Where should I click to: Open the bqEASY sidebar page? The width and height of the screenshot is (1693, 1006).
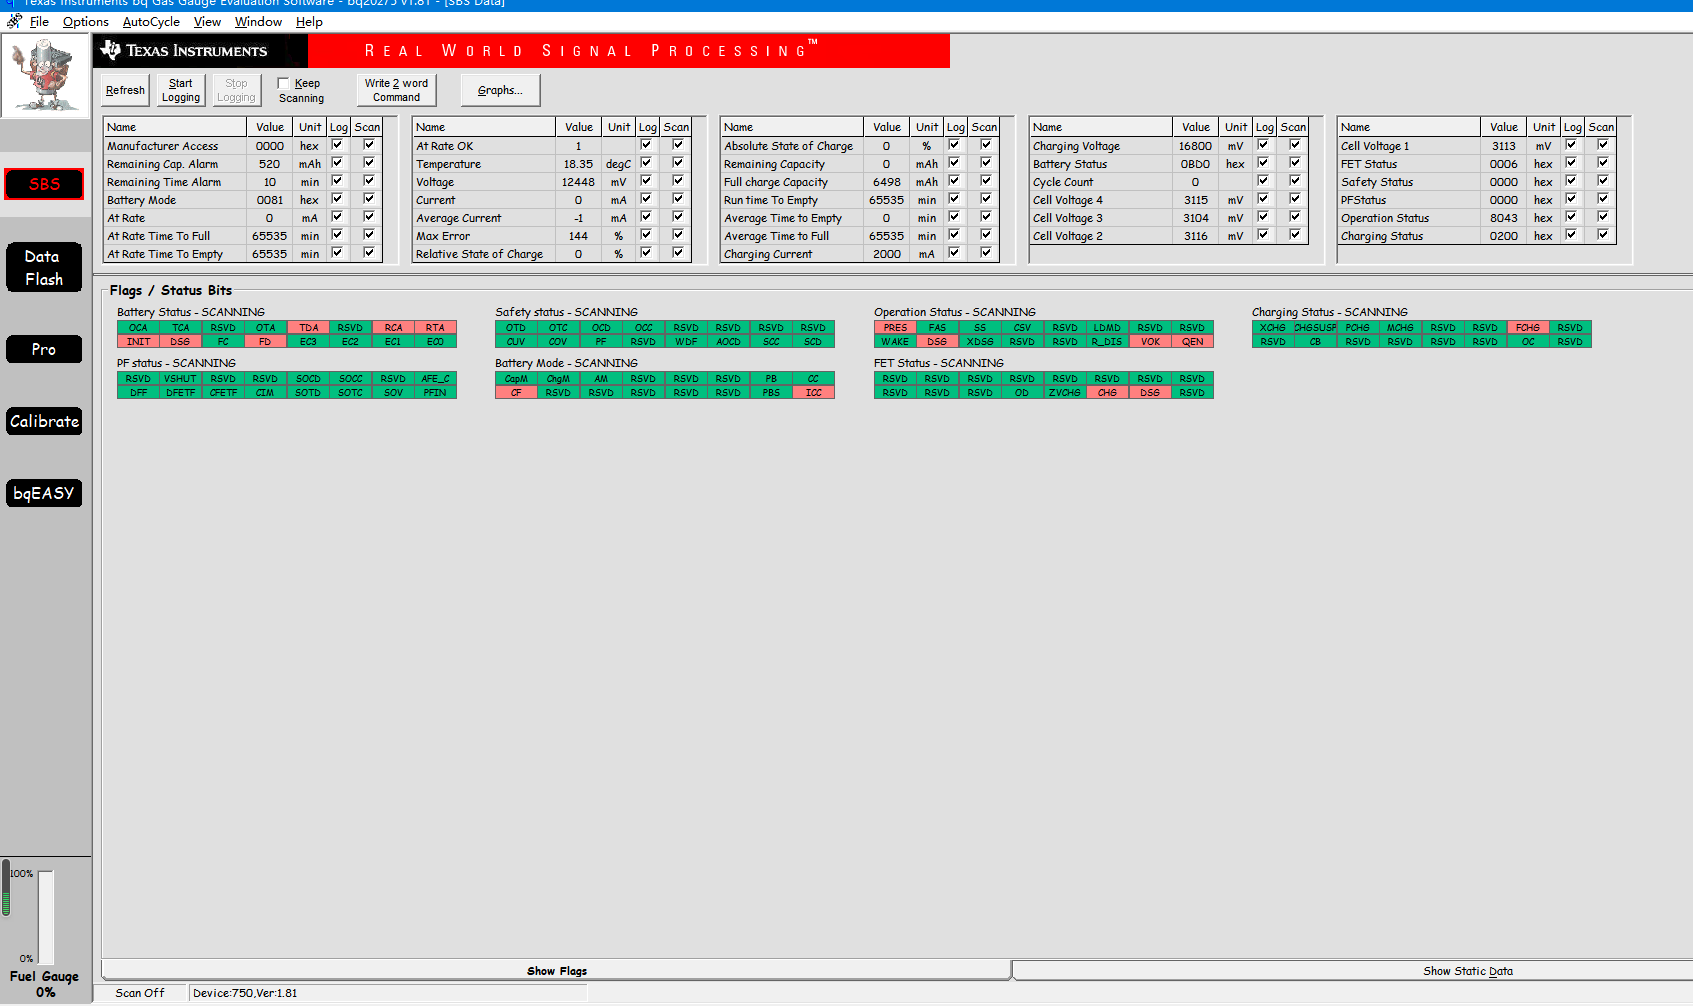44,493
